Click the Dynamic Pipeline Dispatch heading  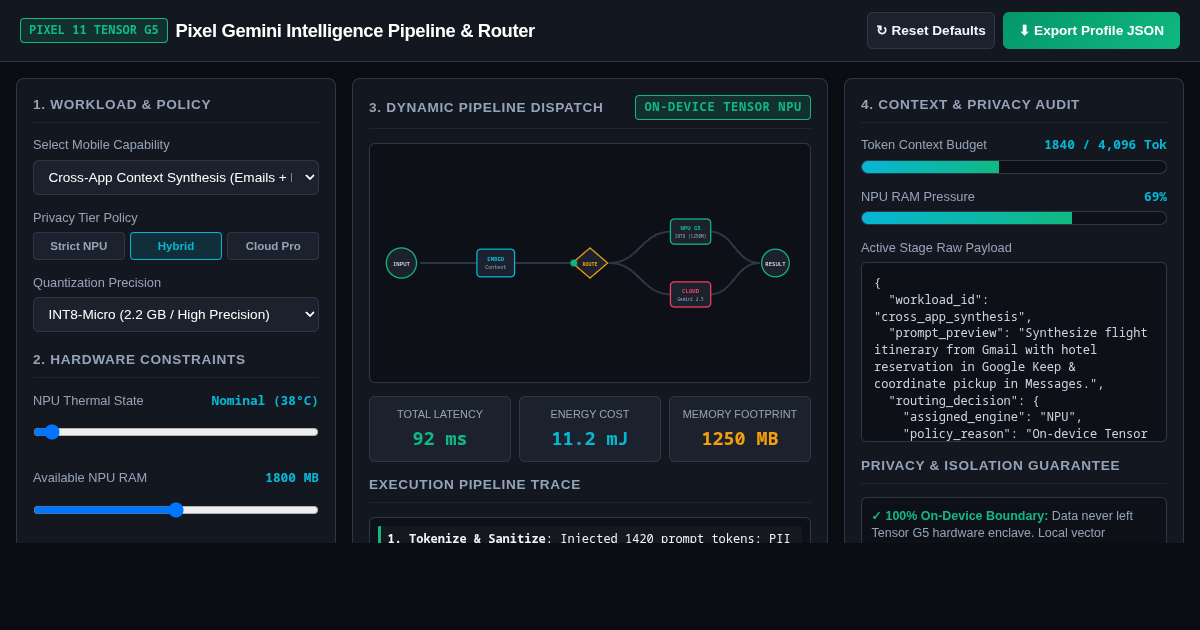click(486, 108)
